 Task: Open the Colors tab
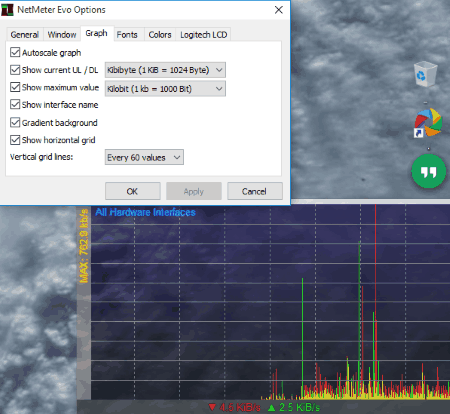(x=160, y=35)
